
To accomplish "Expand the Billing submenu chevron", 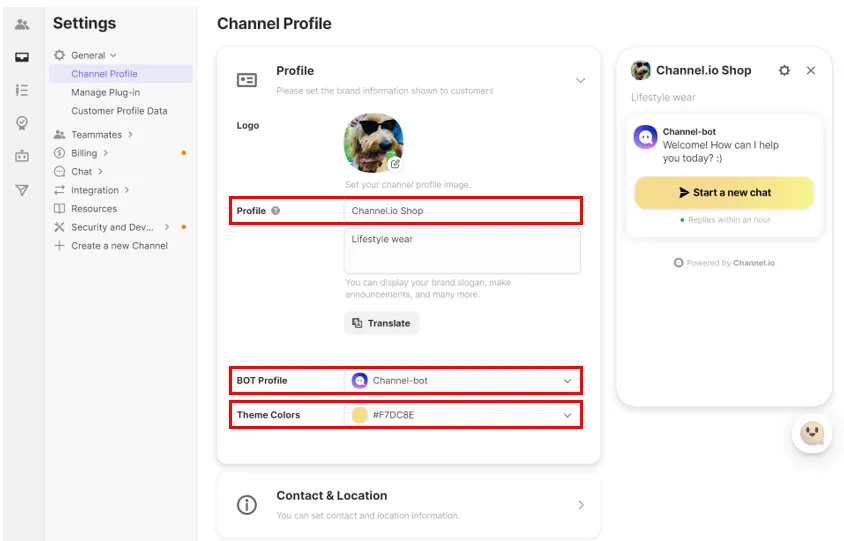I will pos(106,153).
